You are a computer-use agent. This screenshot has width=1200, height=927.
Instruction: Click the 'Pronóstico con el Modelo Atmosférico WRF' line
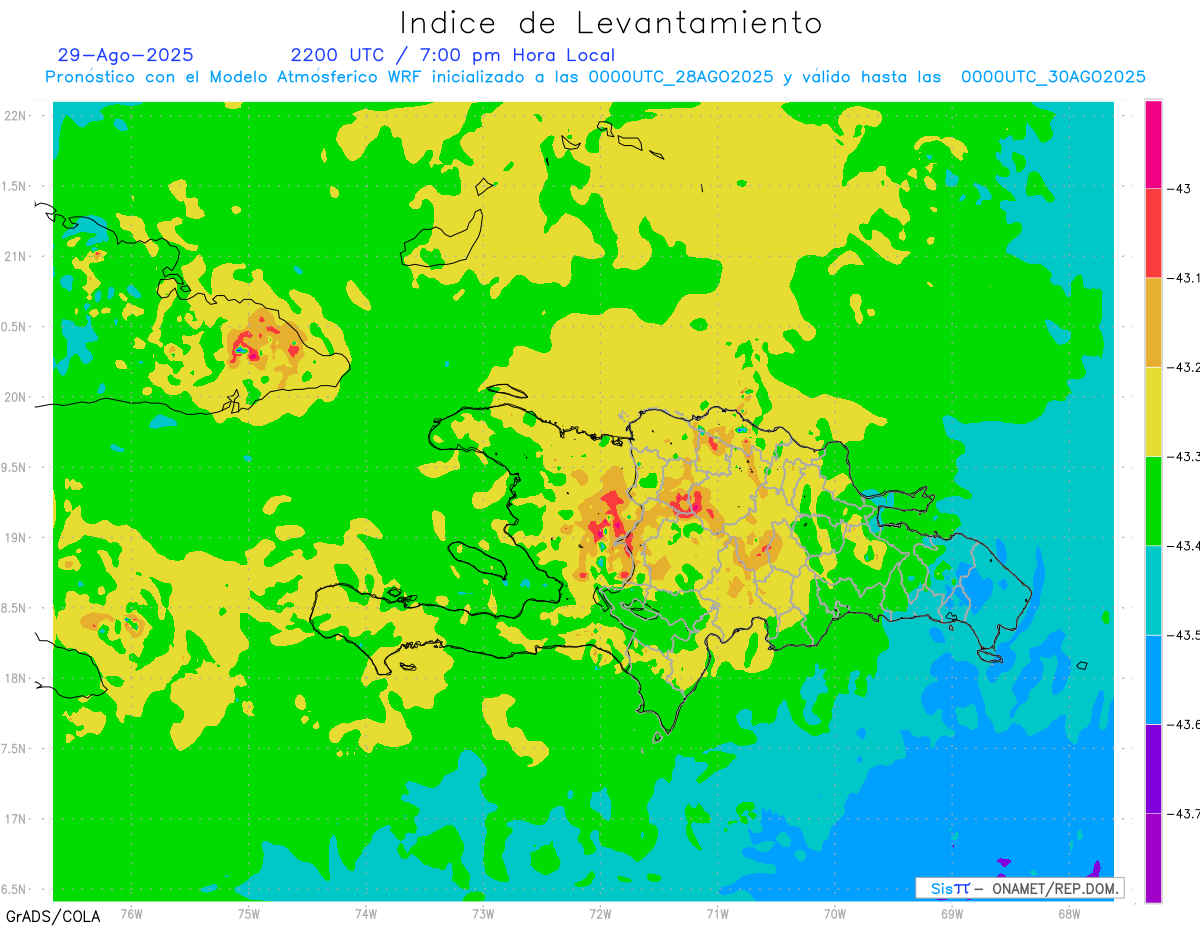point(595,77)
